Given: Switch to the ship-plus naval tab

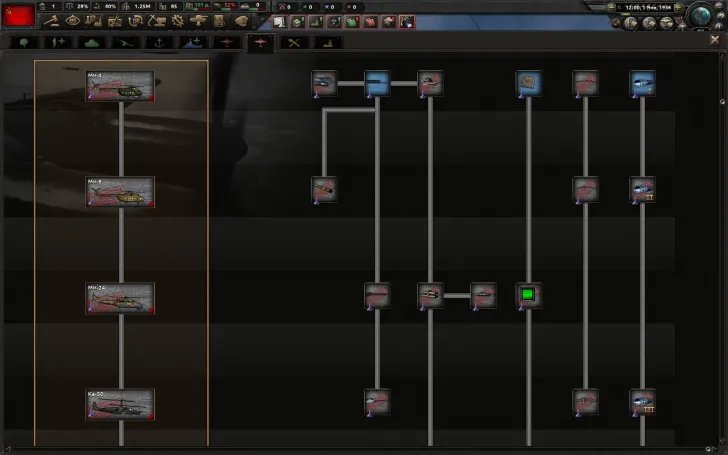Looking at the screenshot, I should pos(193,43).
